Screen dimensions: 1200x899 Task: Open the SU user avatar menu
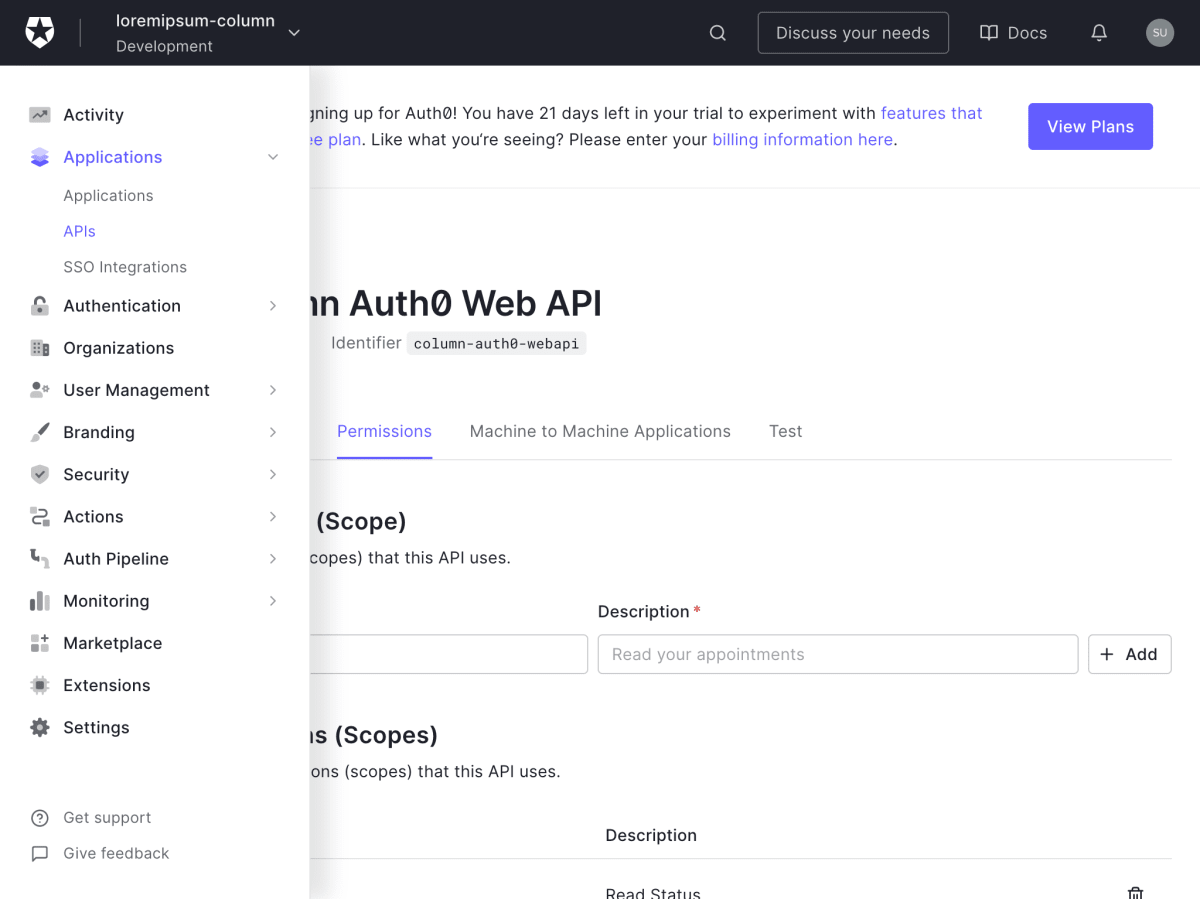1160,33
